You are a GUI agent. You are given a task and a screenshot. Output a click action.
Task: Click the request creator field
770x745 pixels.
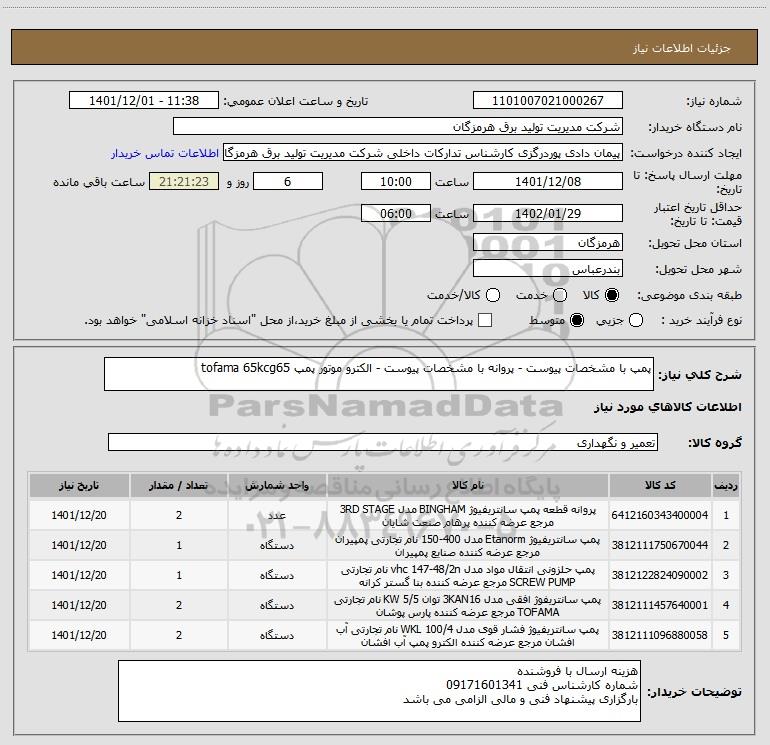coord(423,153)
